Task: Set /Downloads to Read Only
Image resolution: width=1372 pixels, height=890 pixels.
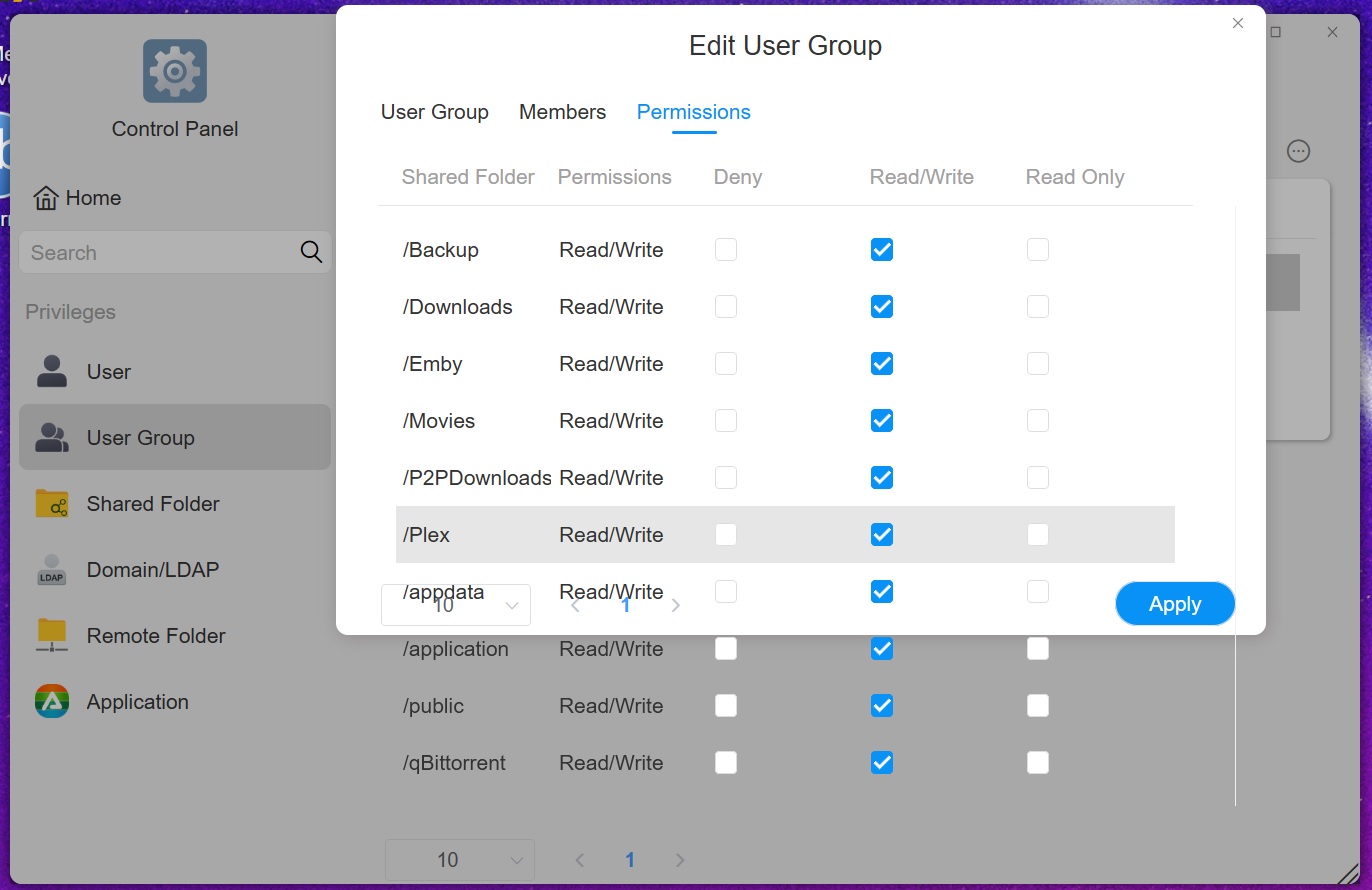Action: 1038,307
